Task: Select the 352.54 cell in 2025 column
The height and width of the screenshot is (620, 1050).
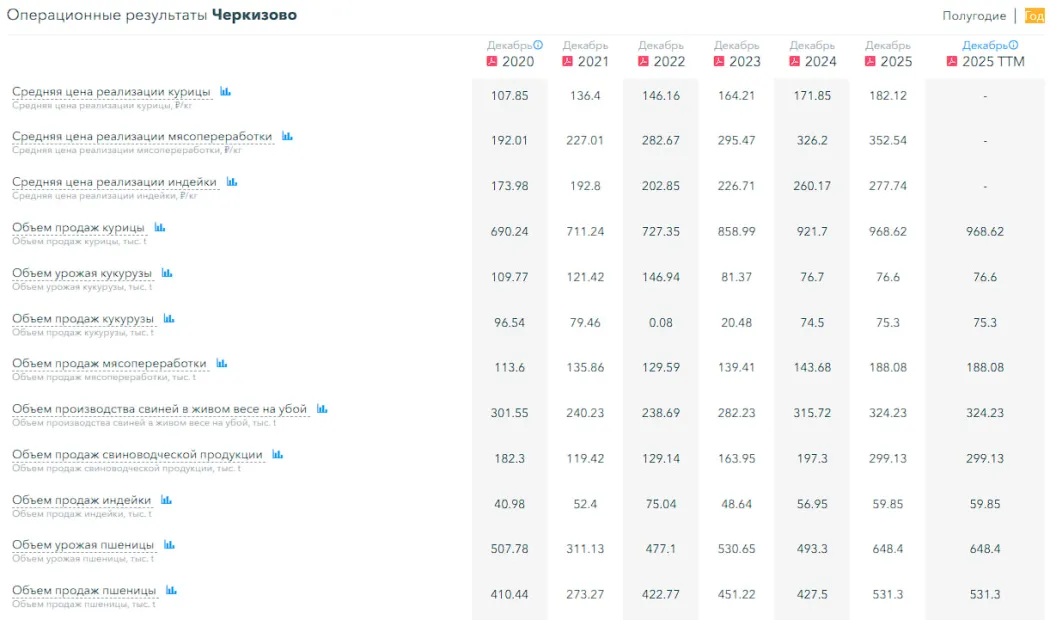Action: pos(888,141)
